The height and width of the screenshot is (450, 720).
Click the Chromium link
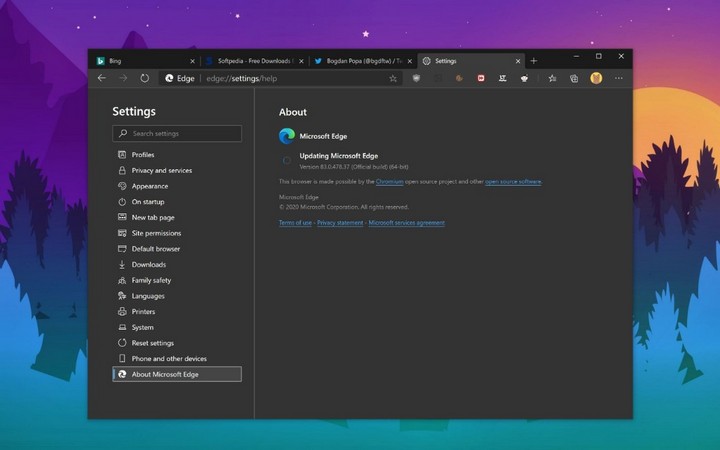click(390, 182)
